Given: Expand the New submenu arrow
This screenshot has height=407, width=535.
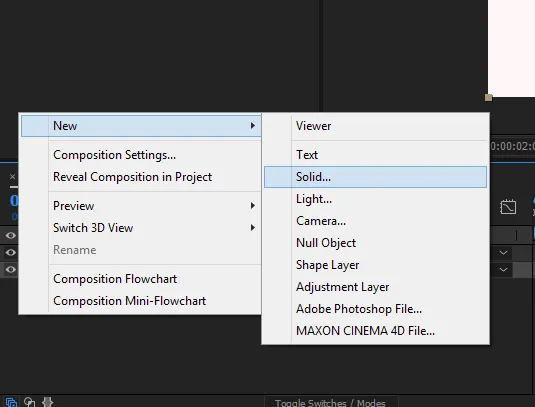Looking at the screenshot, I should [252, 126].
